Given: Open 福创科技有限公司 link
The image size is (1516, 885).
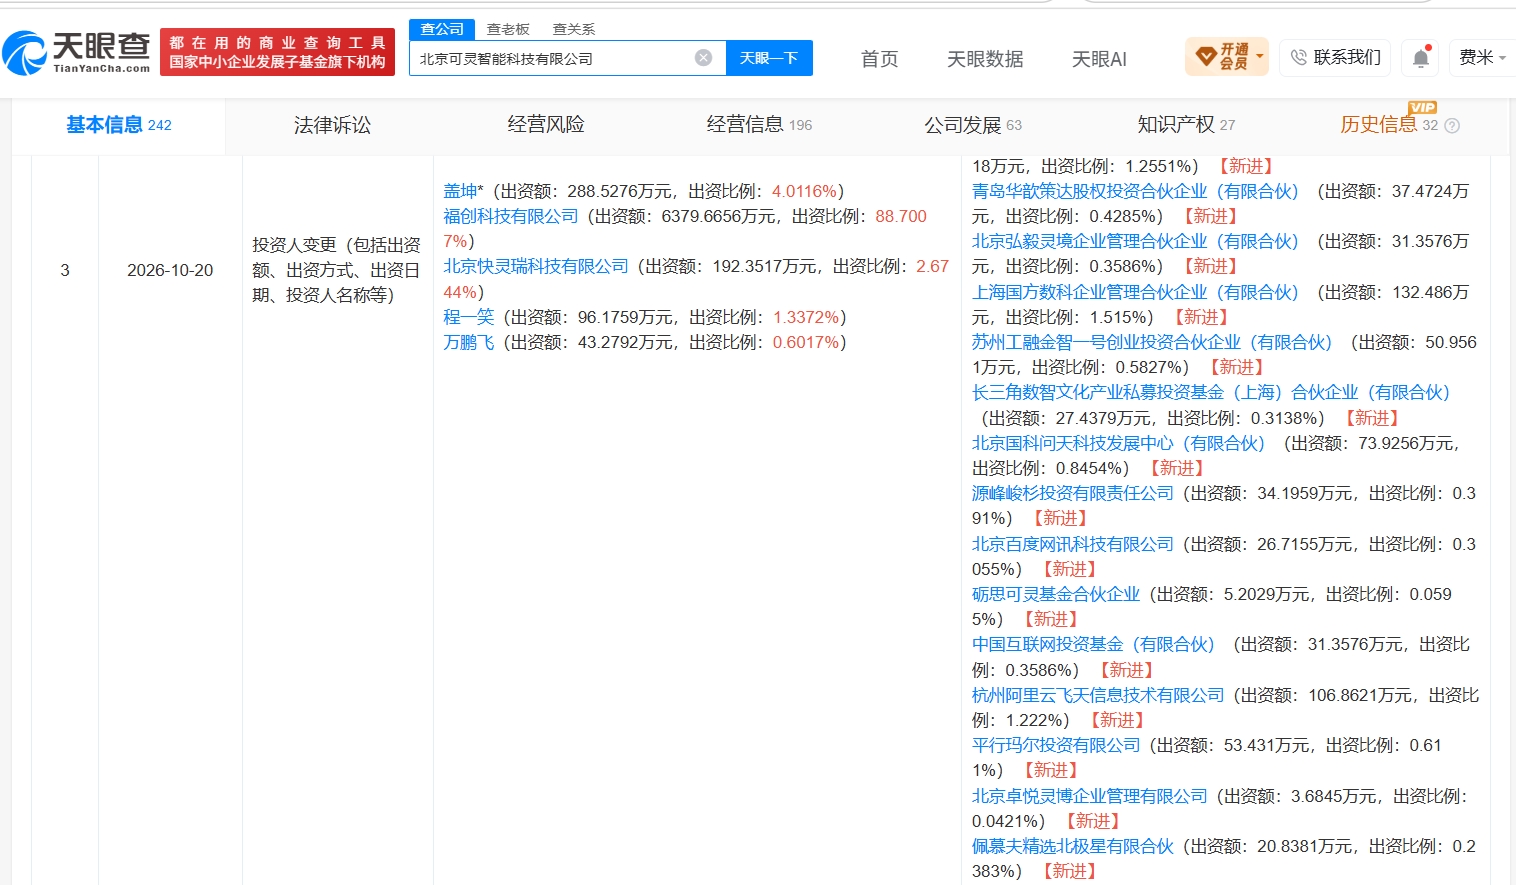Looking at the screenshot, I should point(511,216).
